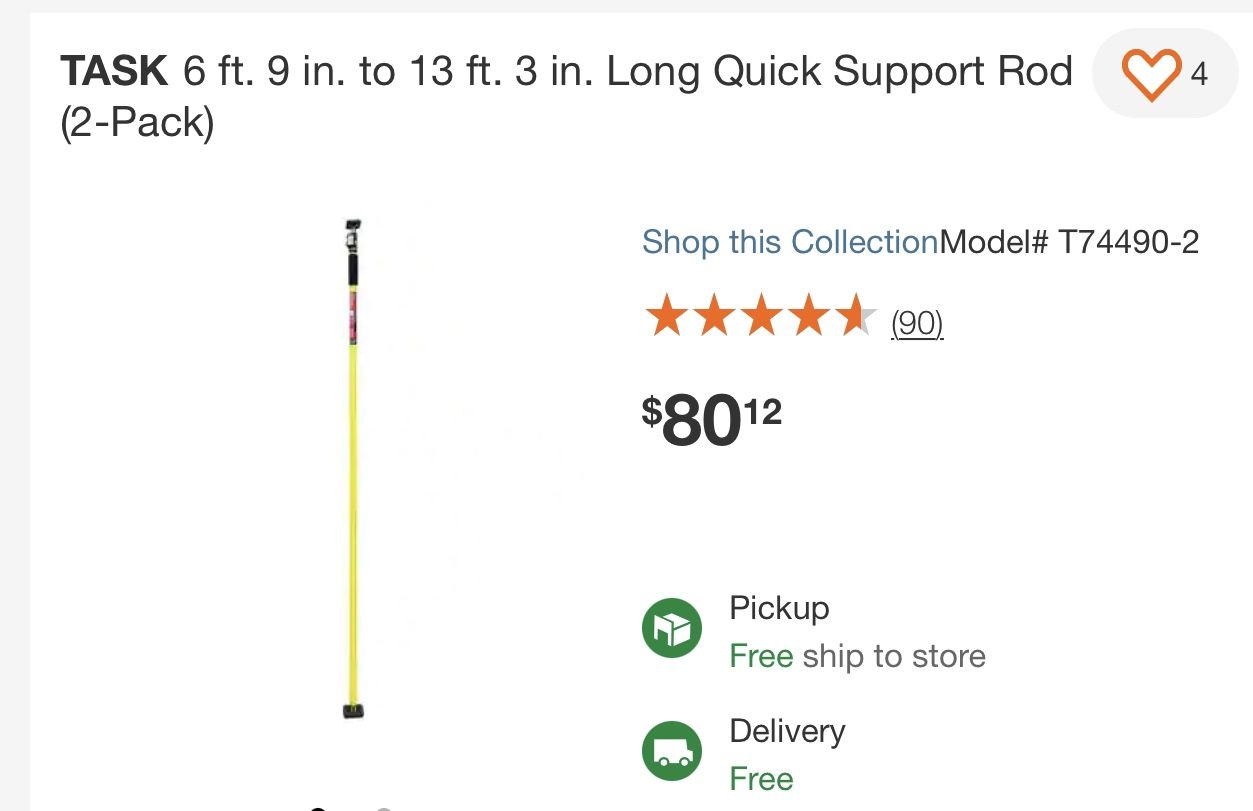Select the Delivery fulfillment label

tap(787, 731)
